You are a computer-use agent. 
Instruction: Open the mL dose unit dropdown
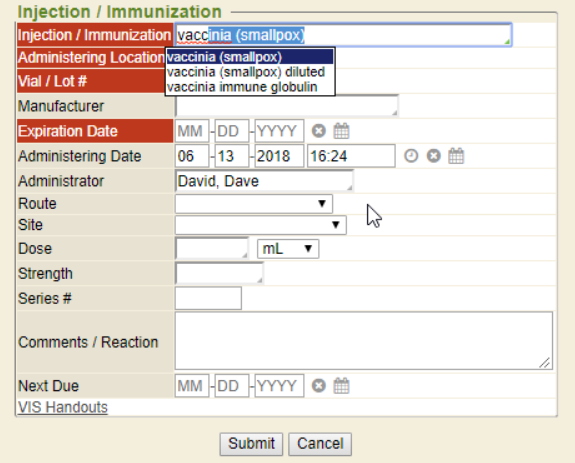pyautogui.click(x=288, y=249)
